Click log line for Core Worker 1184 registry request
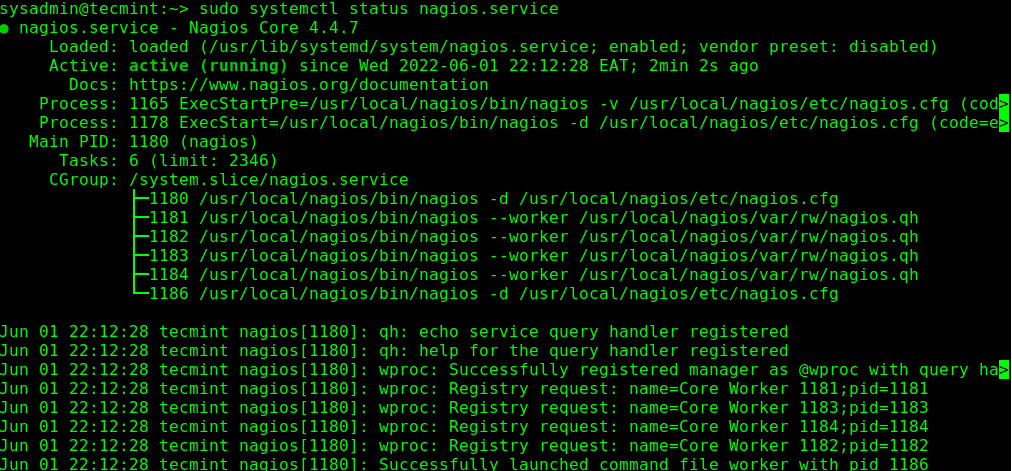 [464, 427]
